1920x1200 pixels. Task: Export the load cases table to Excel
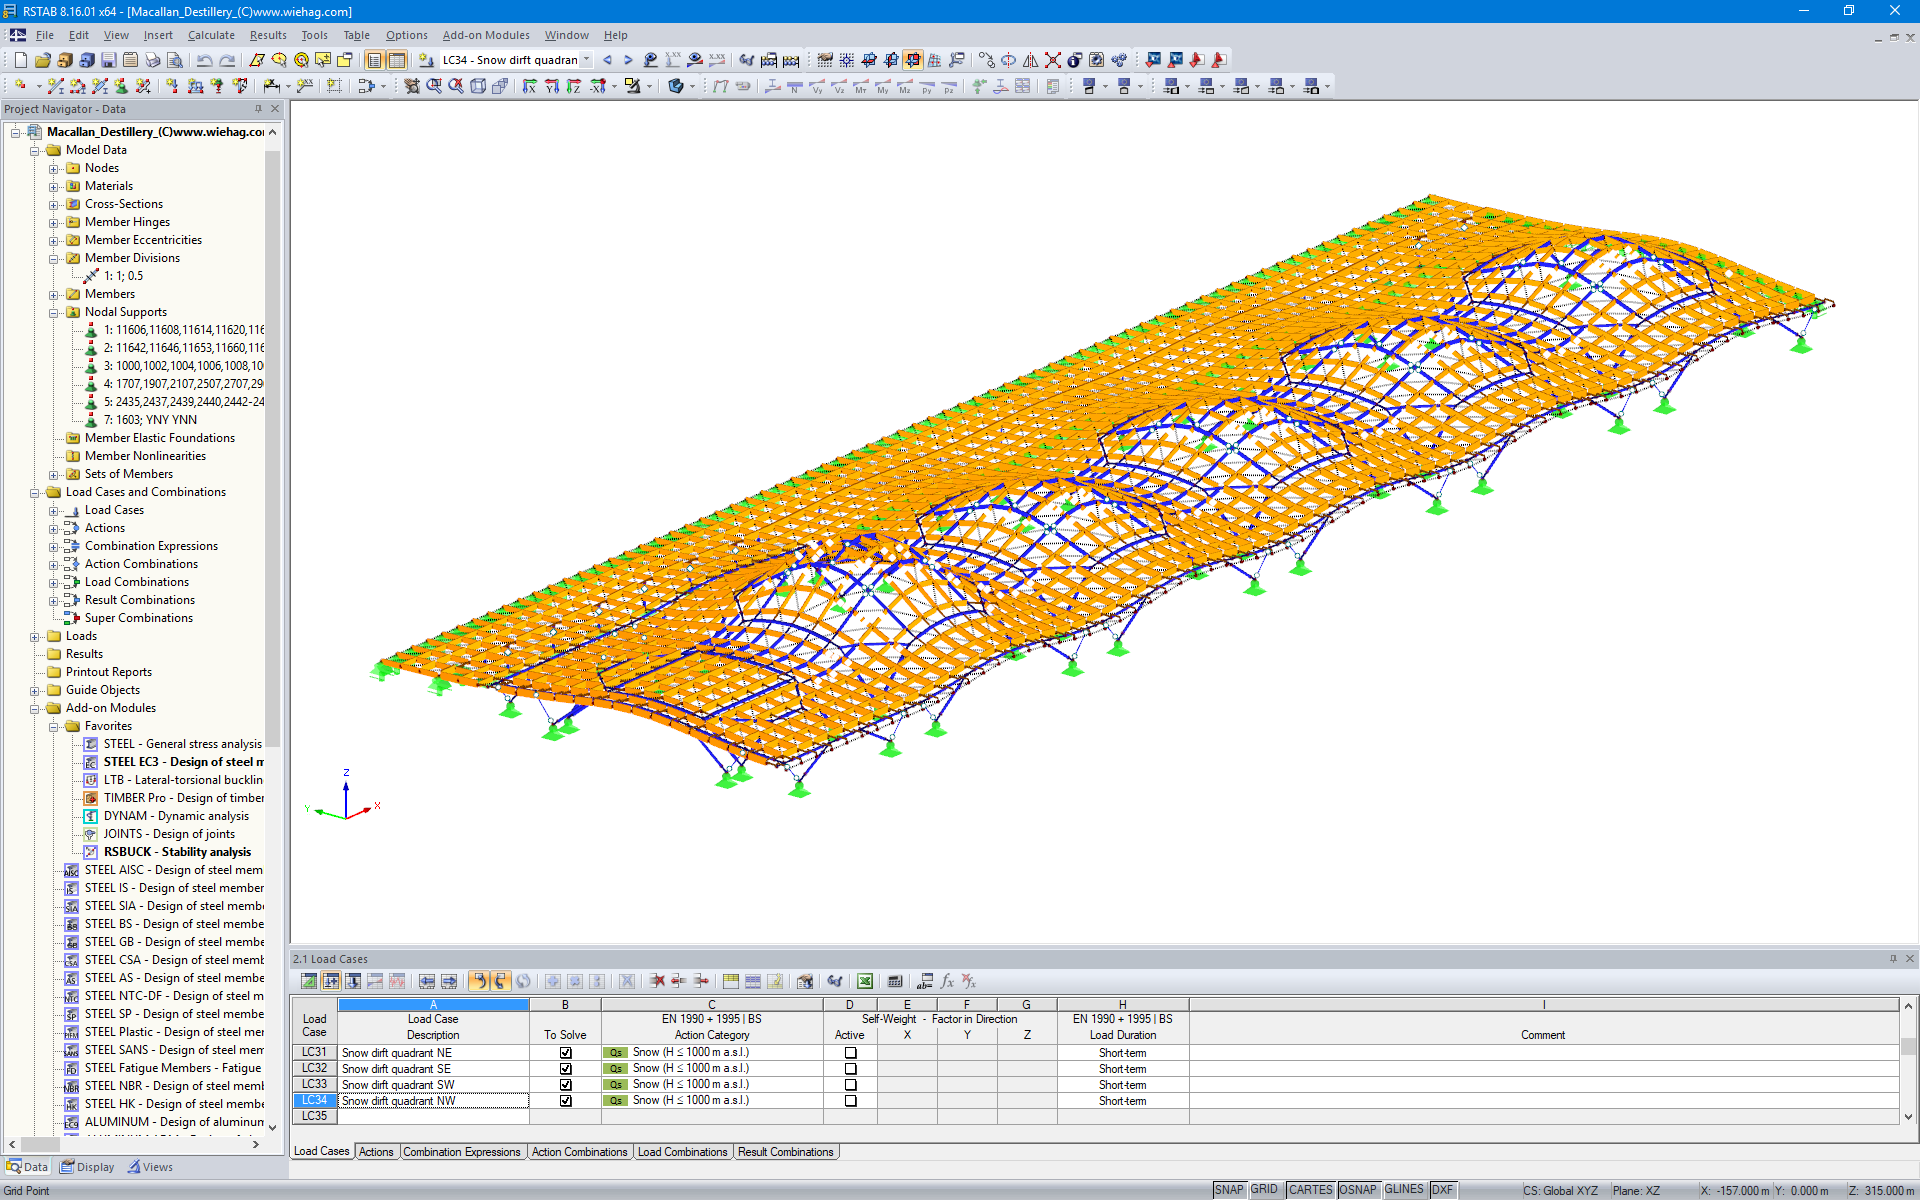(864, 981)
